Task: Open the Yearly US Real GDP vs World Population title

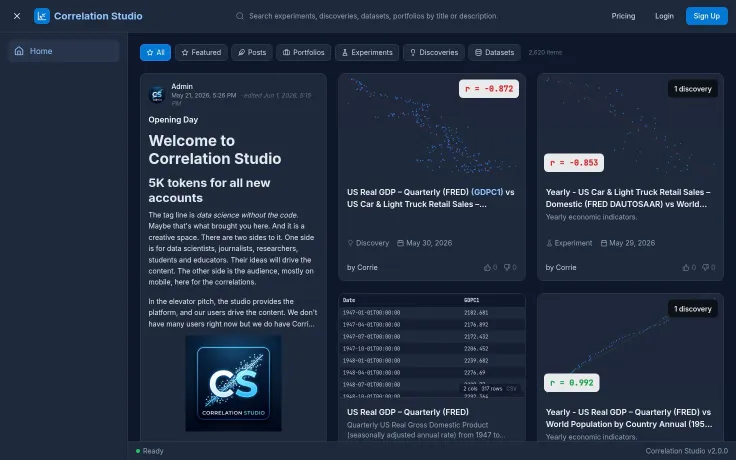Action: [x=629, y=418]
